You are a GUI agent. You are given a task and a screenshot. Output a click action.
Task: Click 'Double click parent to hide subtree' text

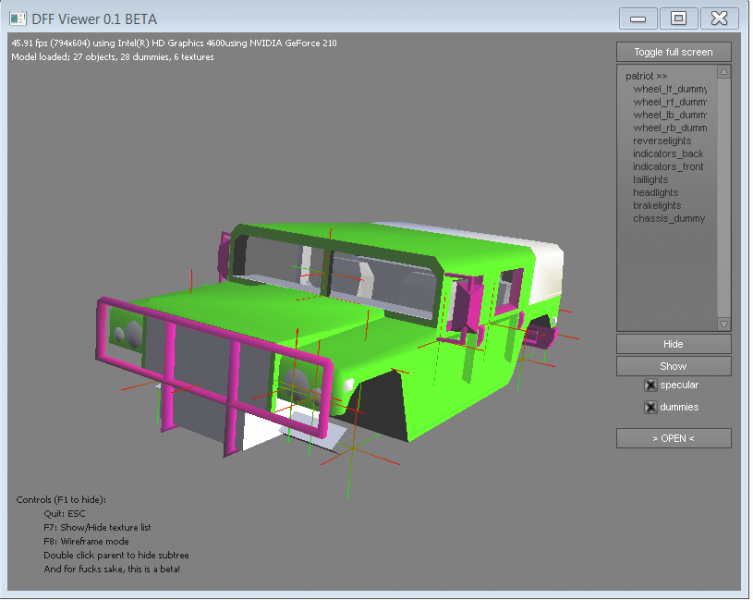tap(116, 555)
